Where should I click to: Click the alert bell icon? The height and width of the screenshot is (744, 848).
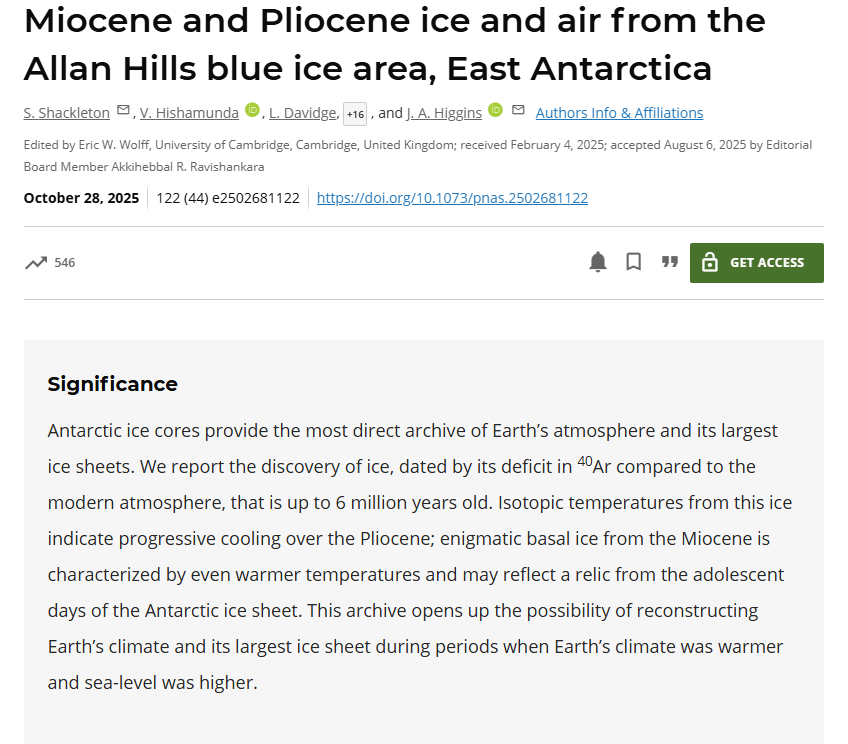598,262
